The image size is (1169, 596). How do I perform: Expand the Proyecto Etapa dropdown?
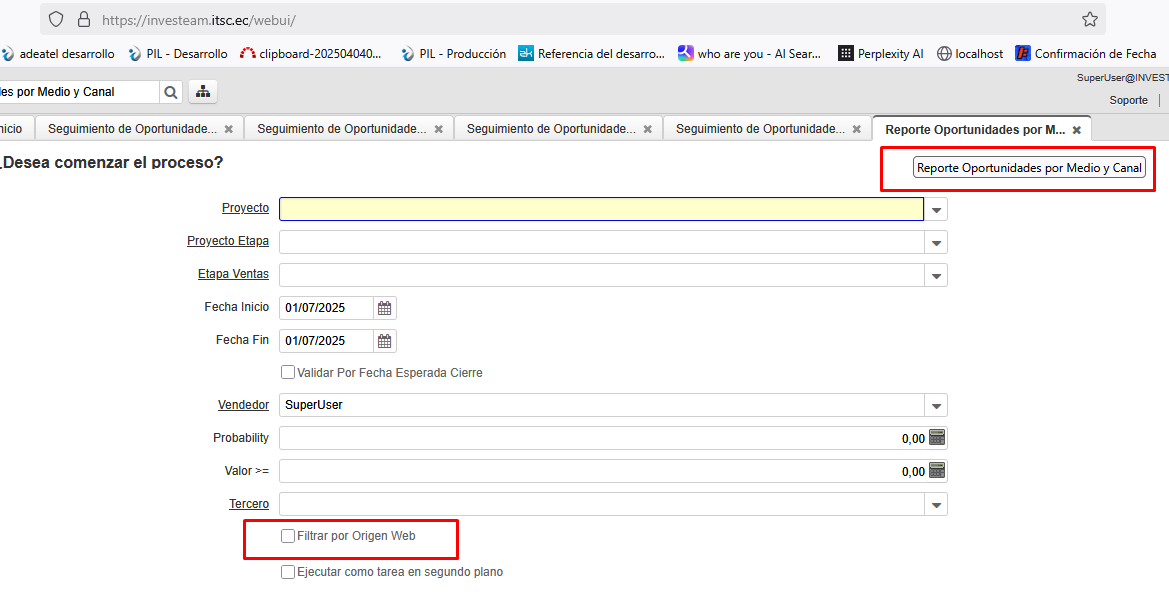click(x=936, y=243)
